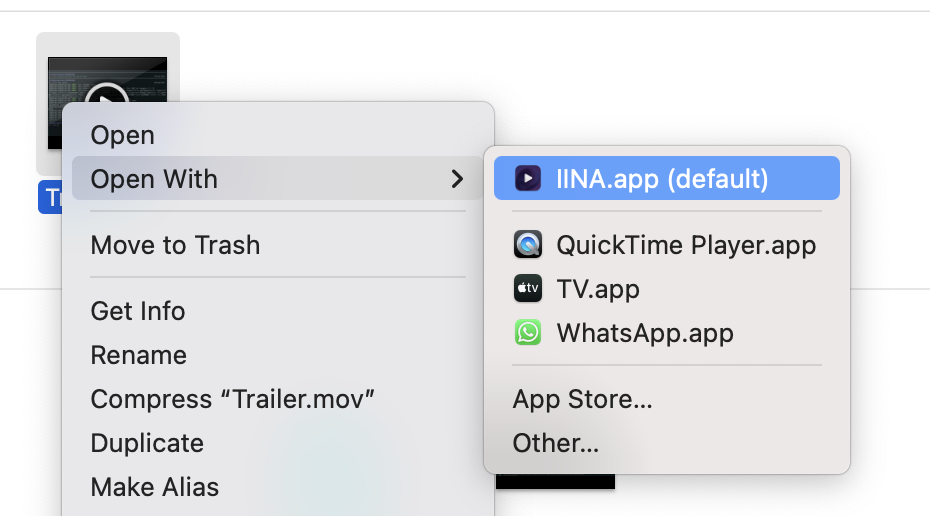
Task: Click the App Store… option
Action: point(582,399)
